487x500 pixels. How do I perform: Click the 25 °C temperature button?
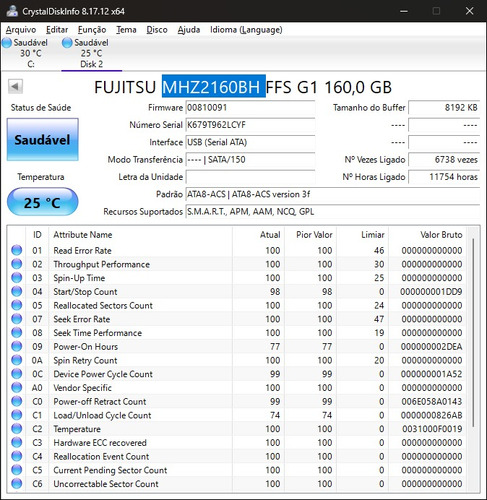coord(43,202)
